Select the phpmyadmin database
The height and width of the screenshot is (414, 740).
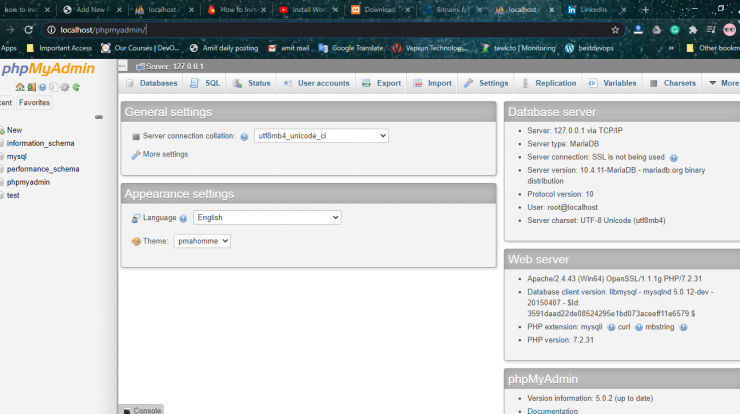tap(28, 182)
